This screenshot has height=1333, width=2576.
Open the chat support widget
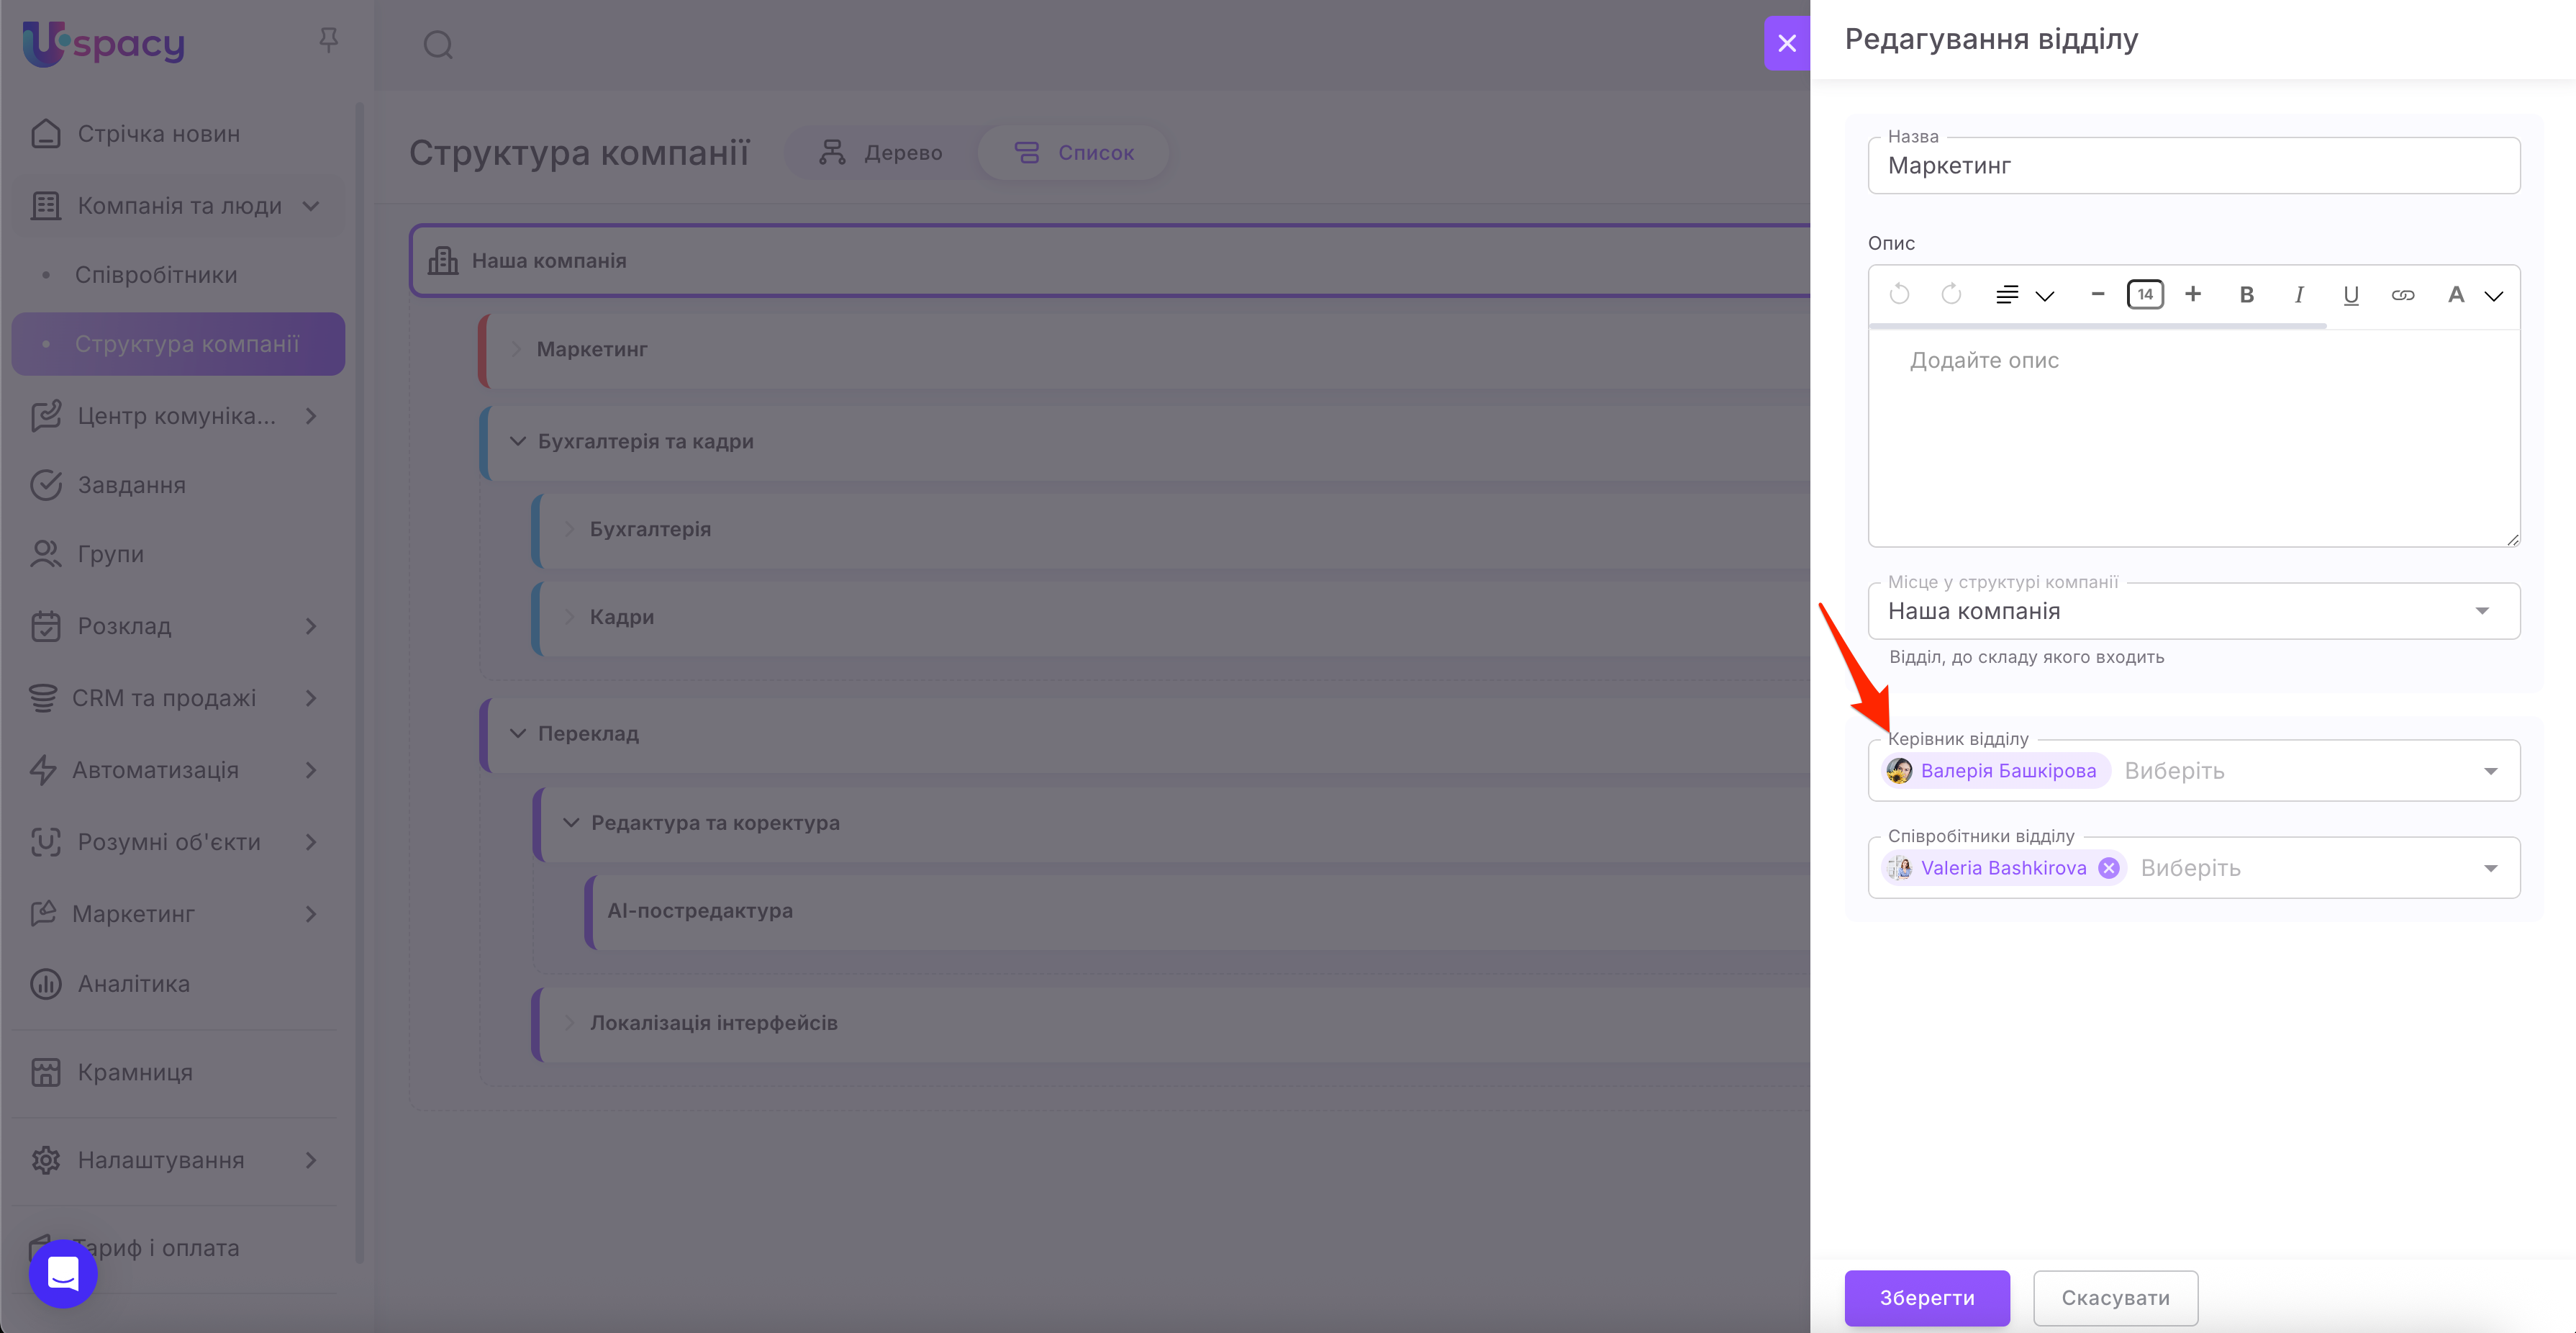click(63, 1273)
